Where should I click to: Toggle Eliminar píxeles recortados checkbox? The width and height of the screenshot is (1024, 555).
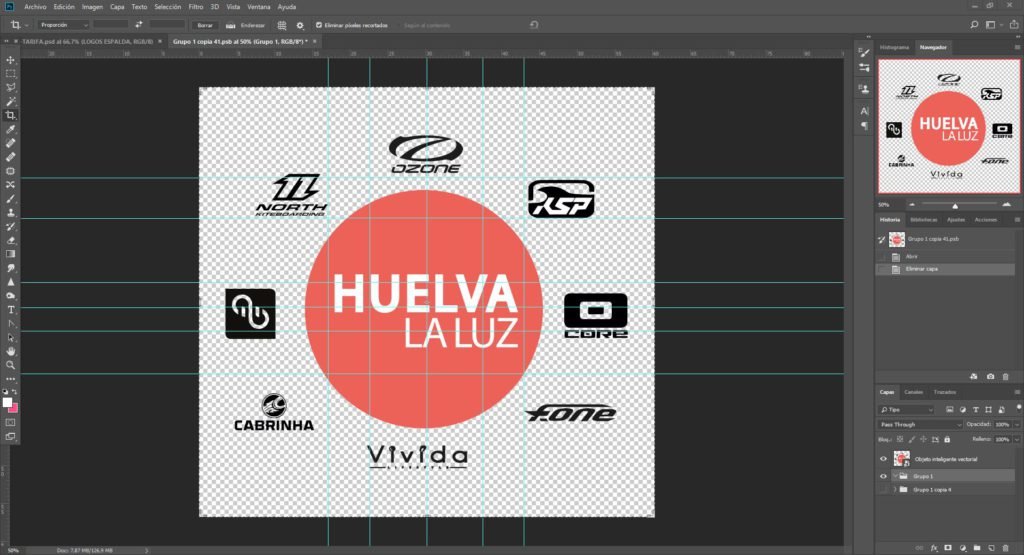coord(319,25)
